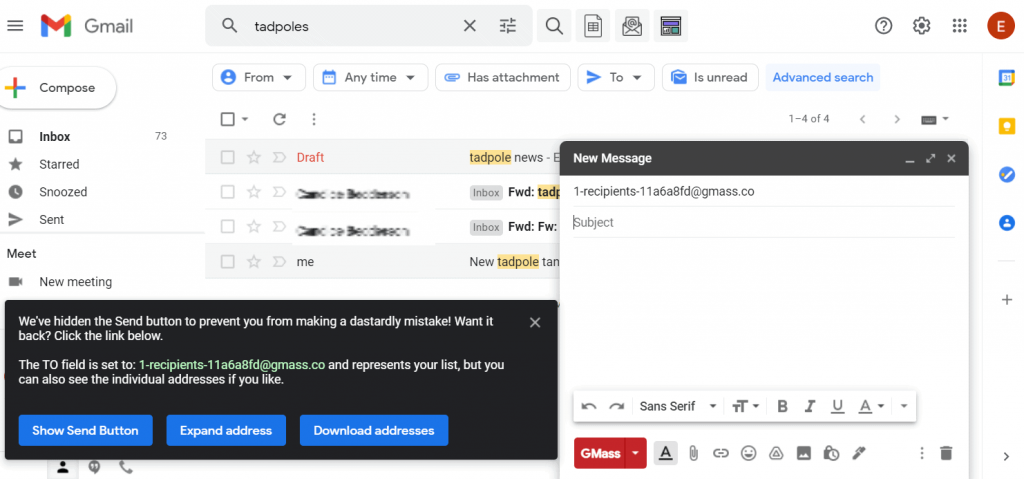
Task: Toggle formatting options A icon
Action: pos(665,453)
